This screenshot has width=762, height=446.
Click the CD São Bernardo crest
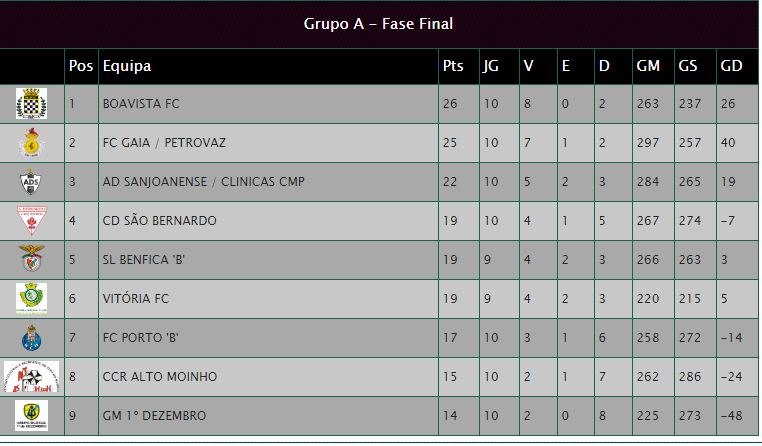click(31, 221)
